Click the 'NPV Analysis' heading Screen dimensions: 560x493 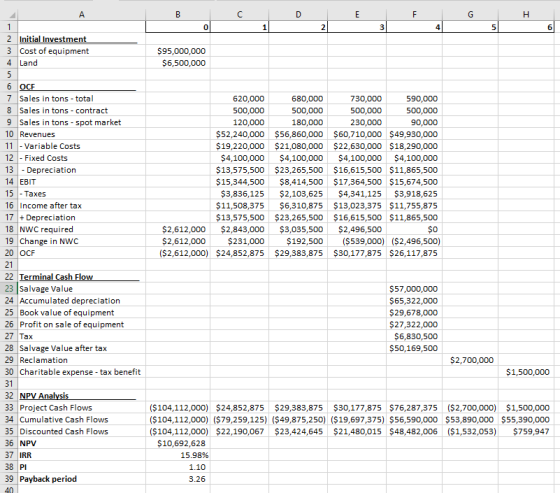pos(44,396)
